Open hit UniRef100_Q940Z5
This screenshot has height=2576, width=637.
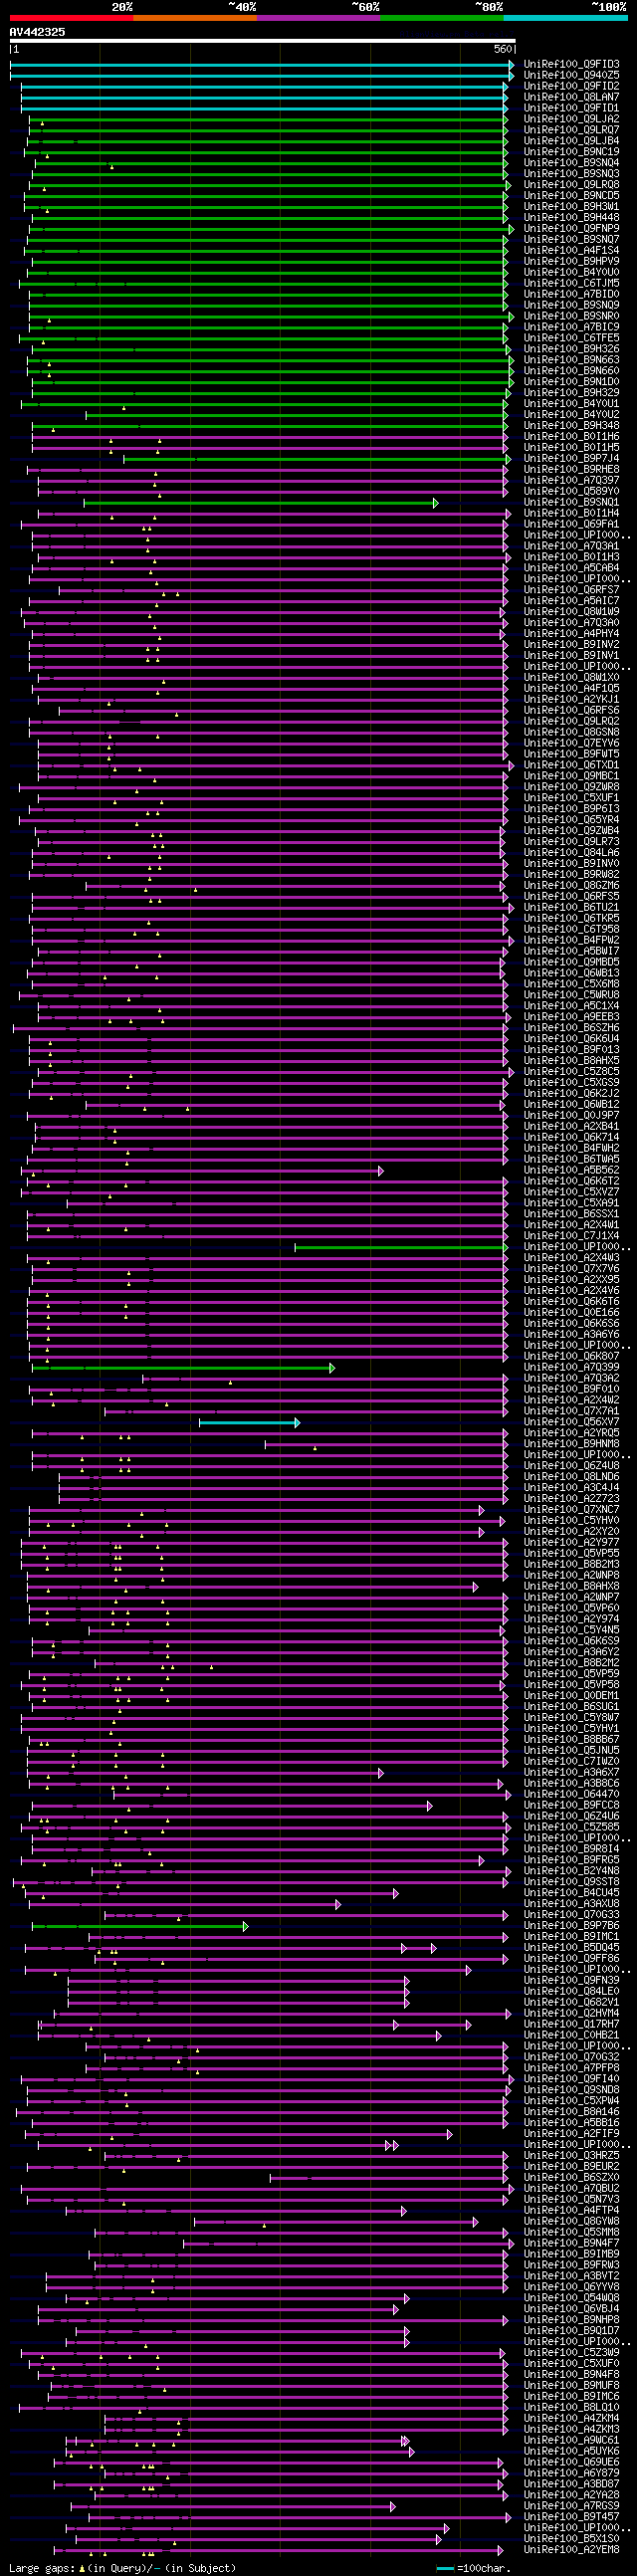pos(571,75)
